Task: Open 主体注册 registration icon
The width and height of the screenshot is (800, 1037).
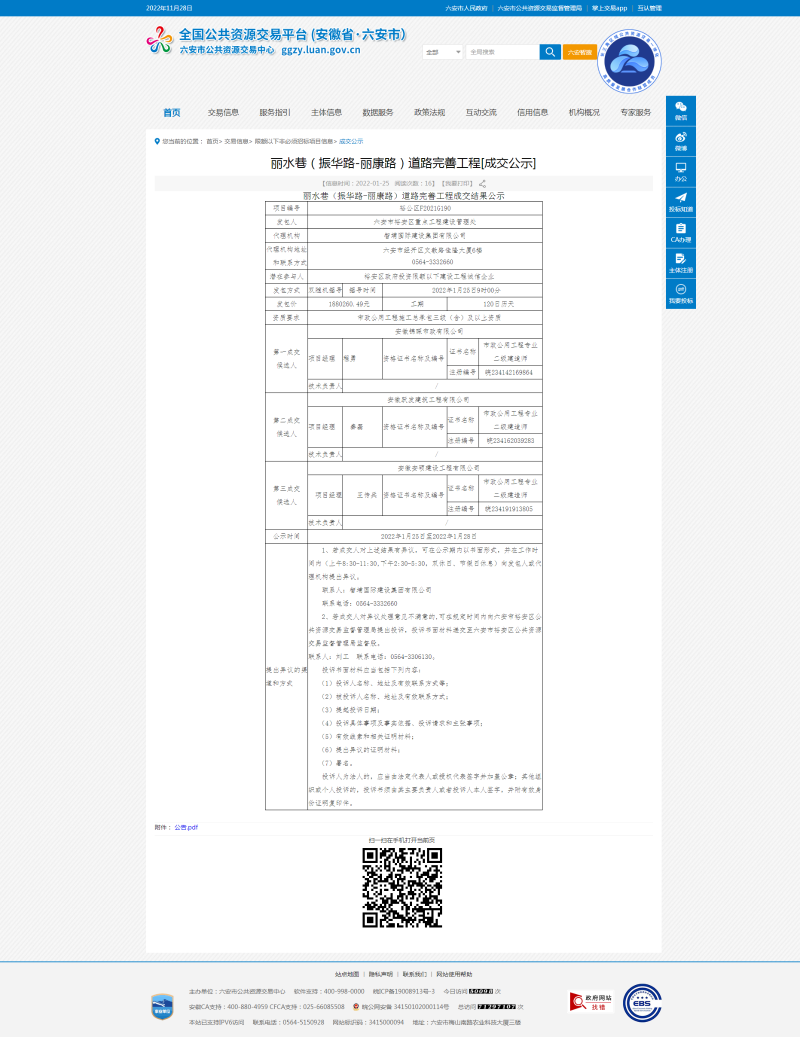Action: (680, 262)
